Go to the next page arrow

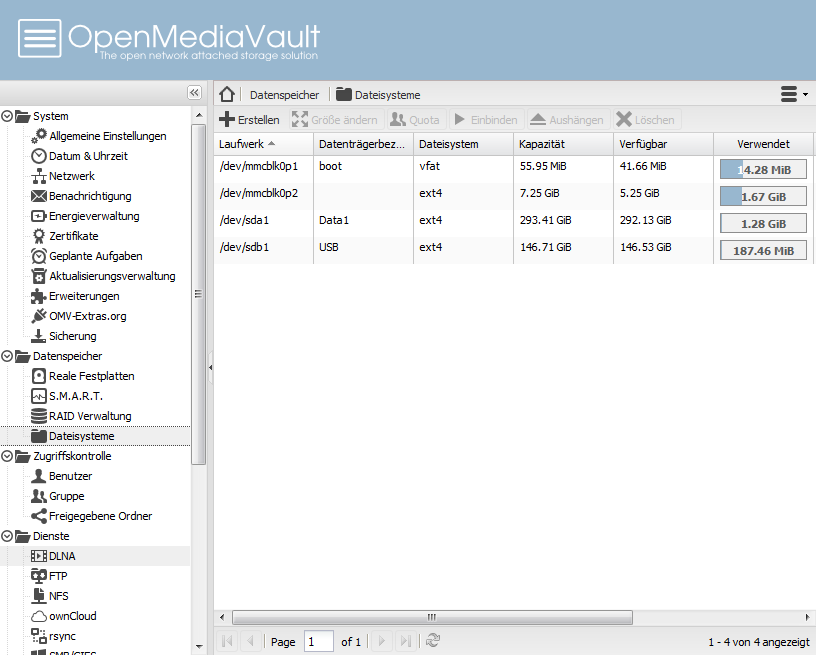(x=381, y=641)
